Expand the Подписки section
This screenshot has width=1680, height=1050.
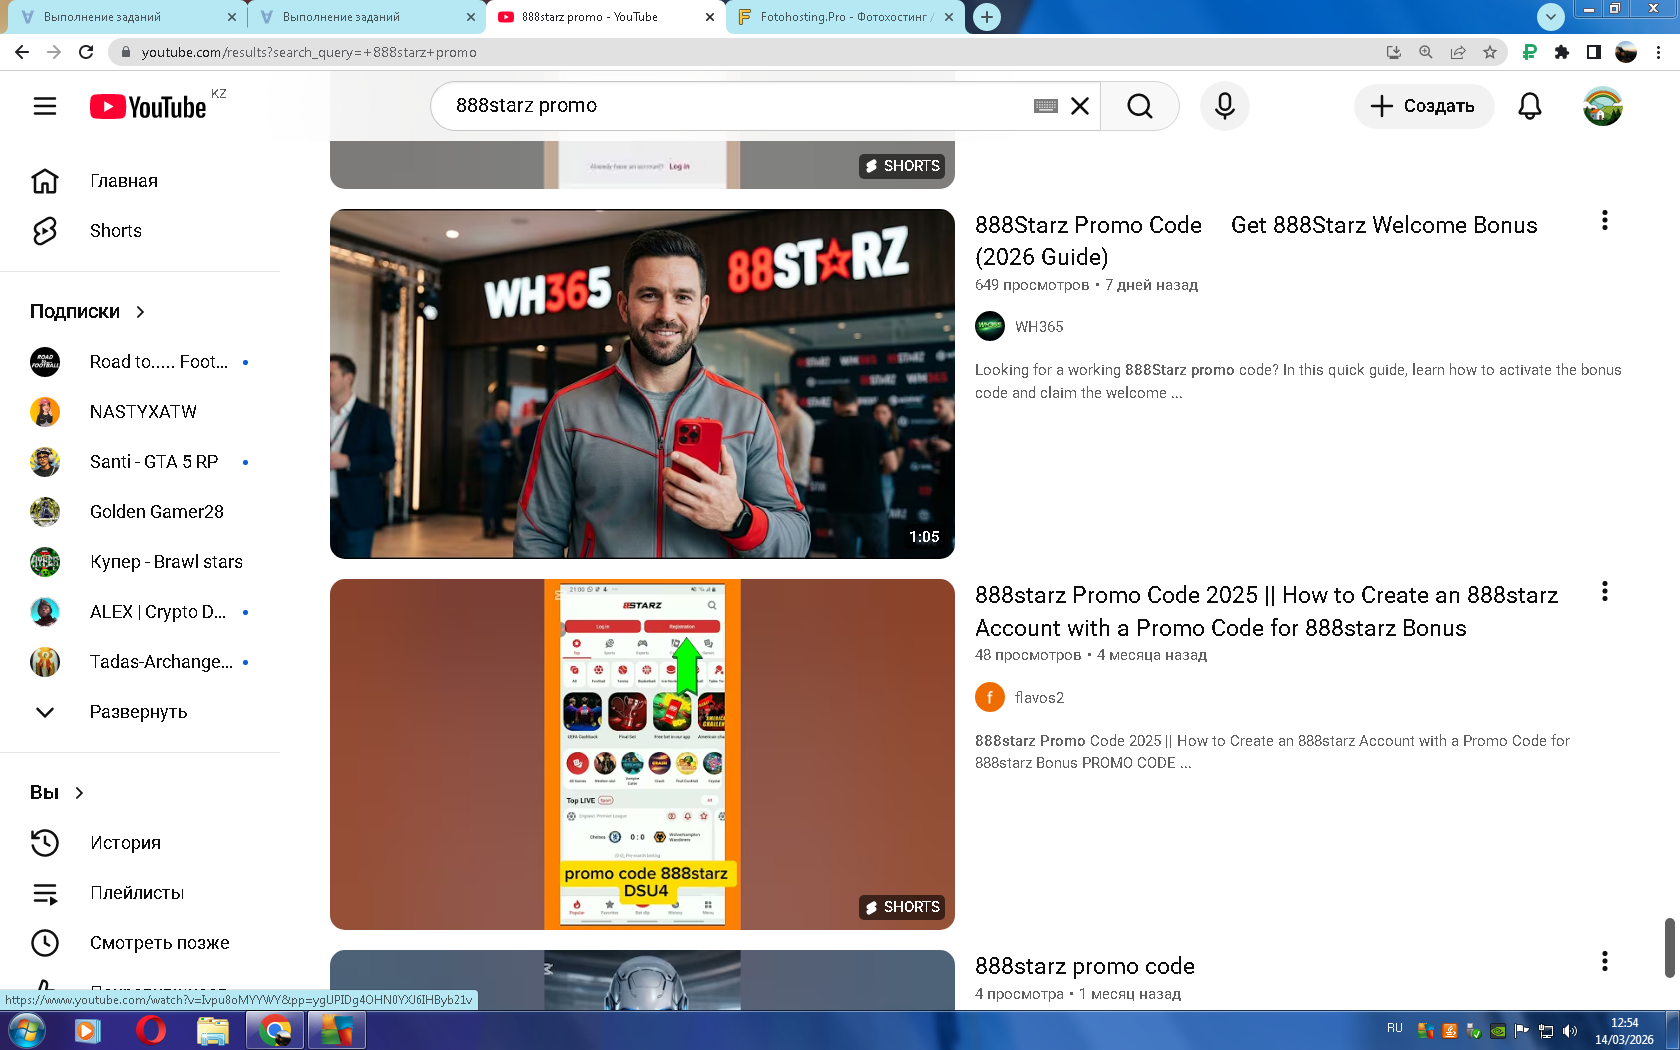coord(87,312)
